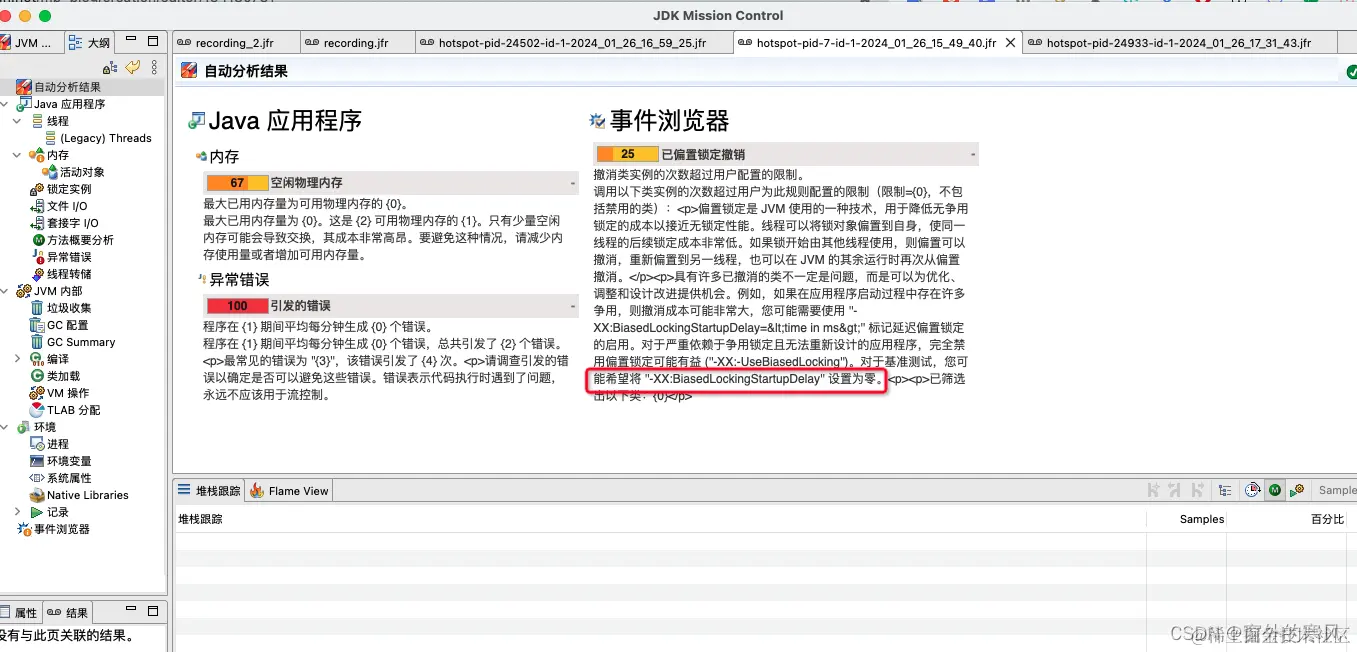Click the 异常错误 subsection heading link
Viewport: 1357px width, 652px height.
[x=239, y=279]
